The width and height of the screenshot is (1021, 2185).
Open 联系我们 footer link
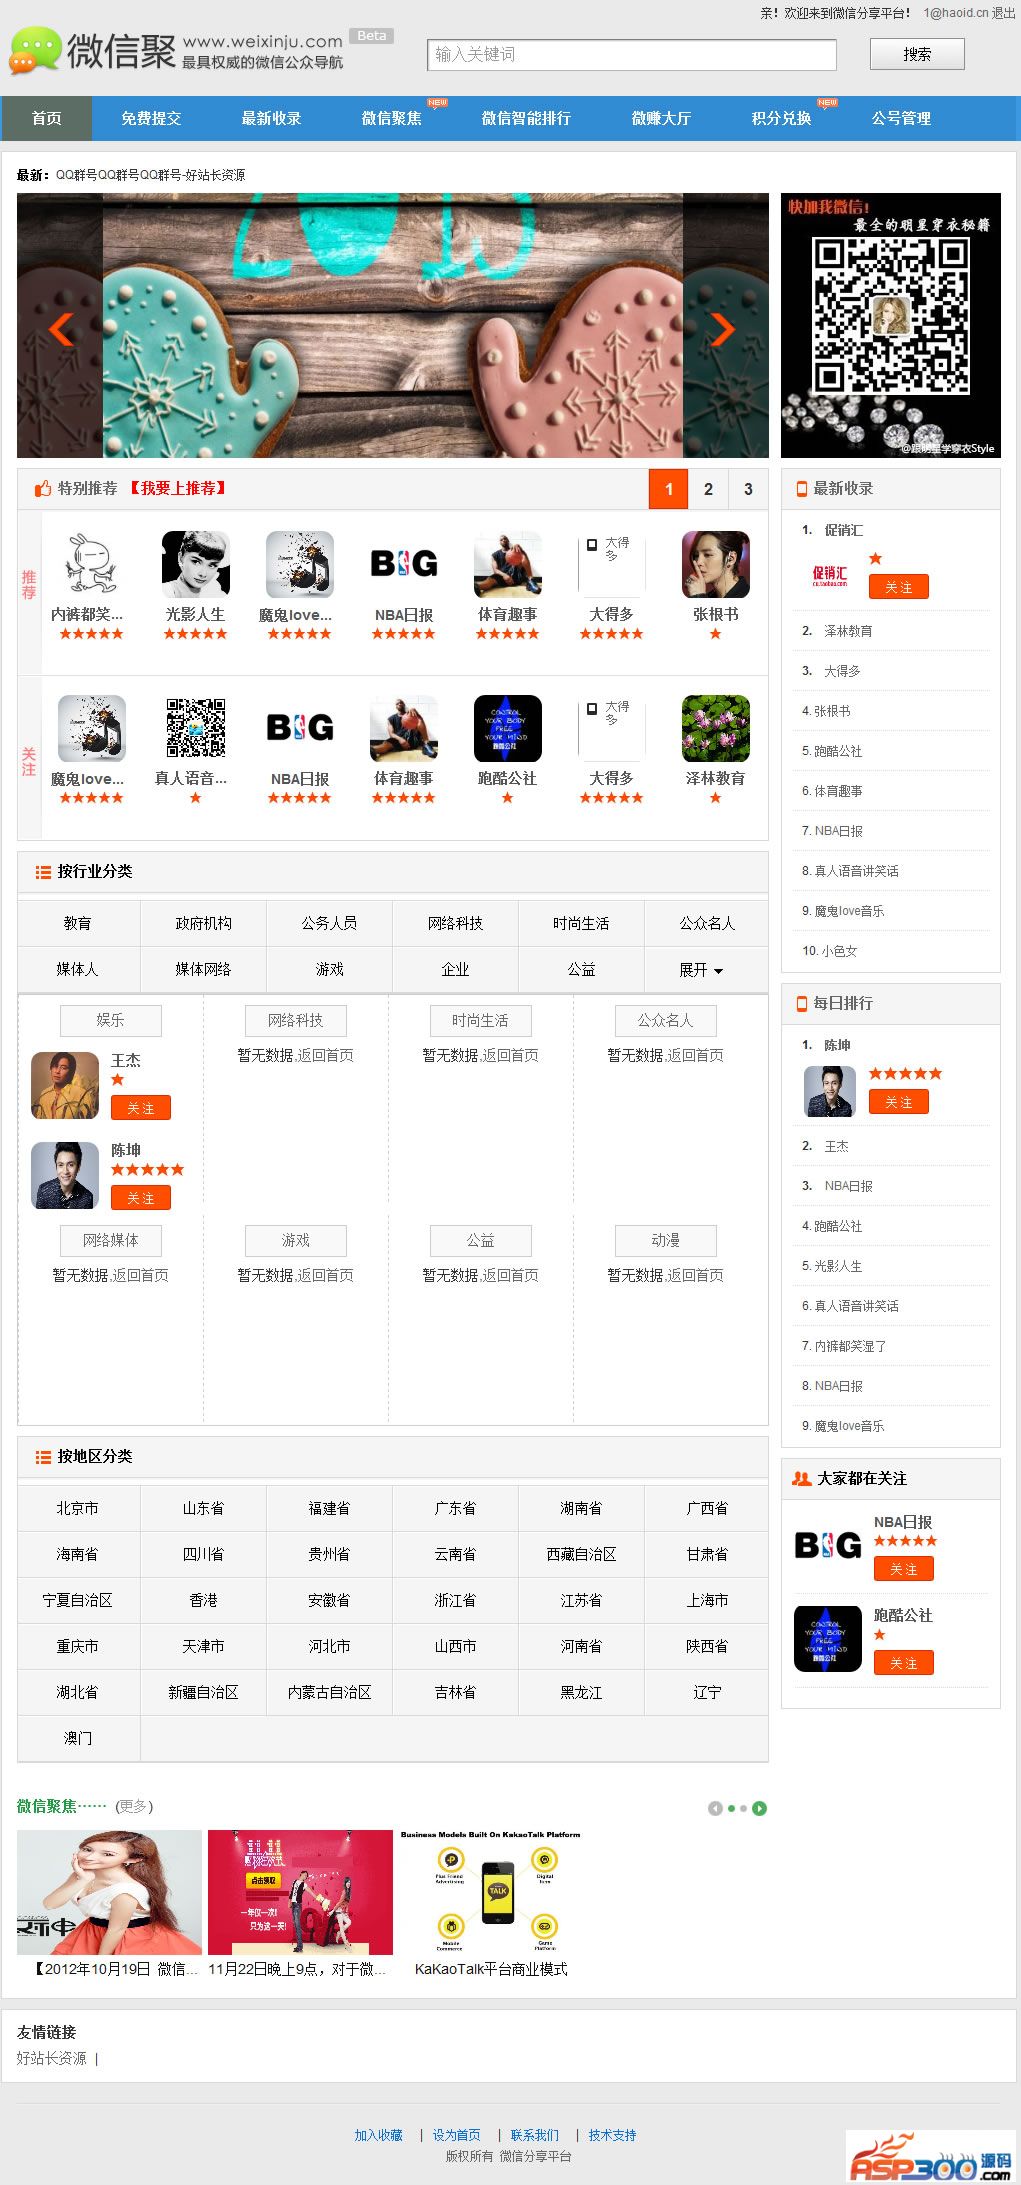coord(535,2135)
